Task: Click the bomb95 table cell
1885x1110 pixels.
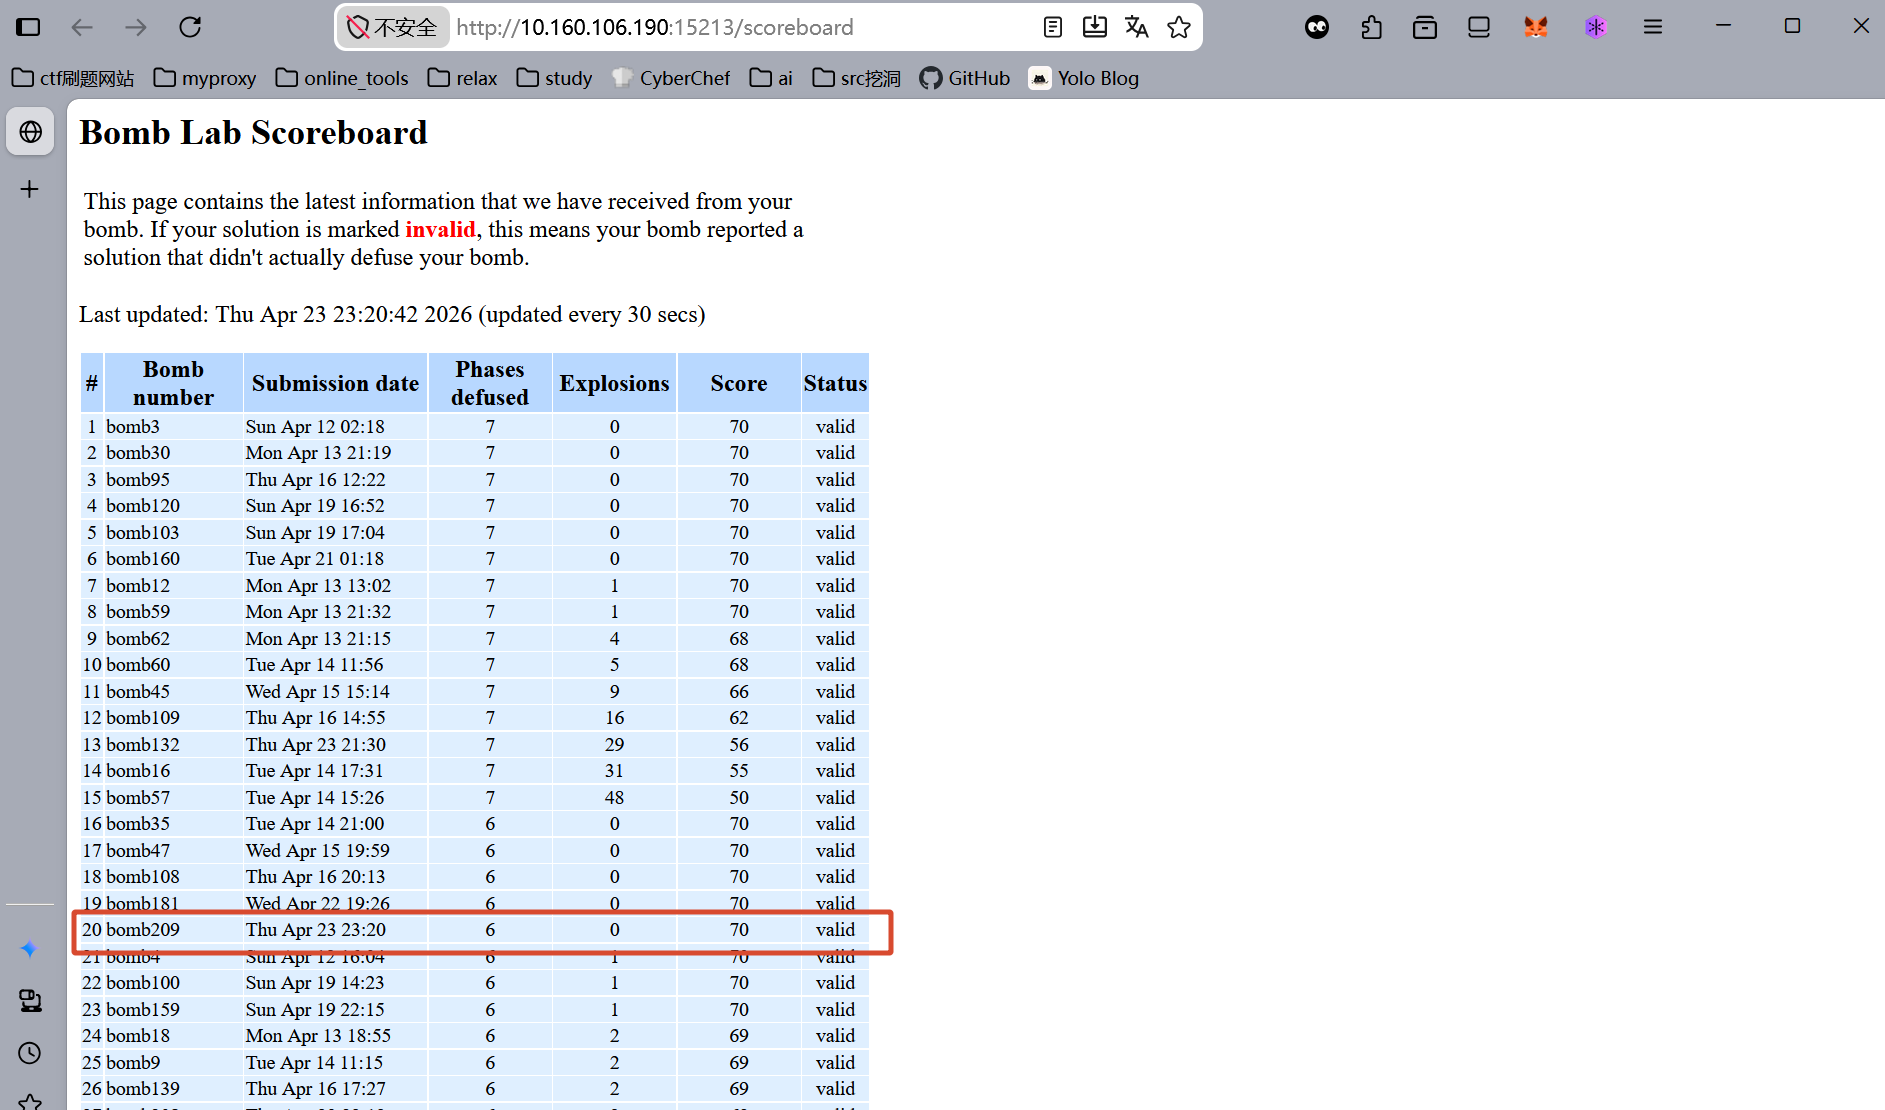Action: point(173,480)
